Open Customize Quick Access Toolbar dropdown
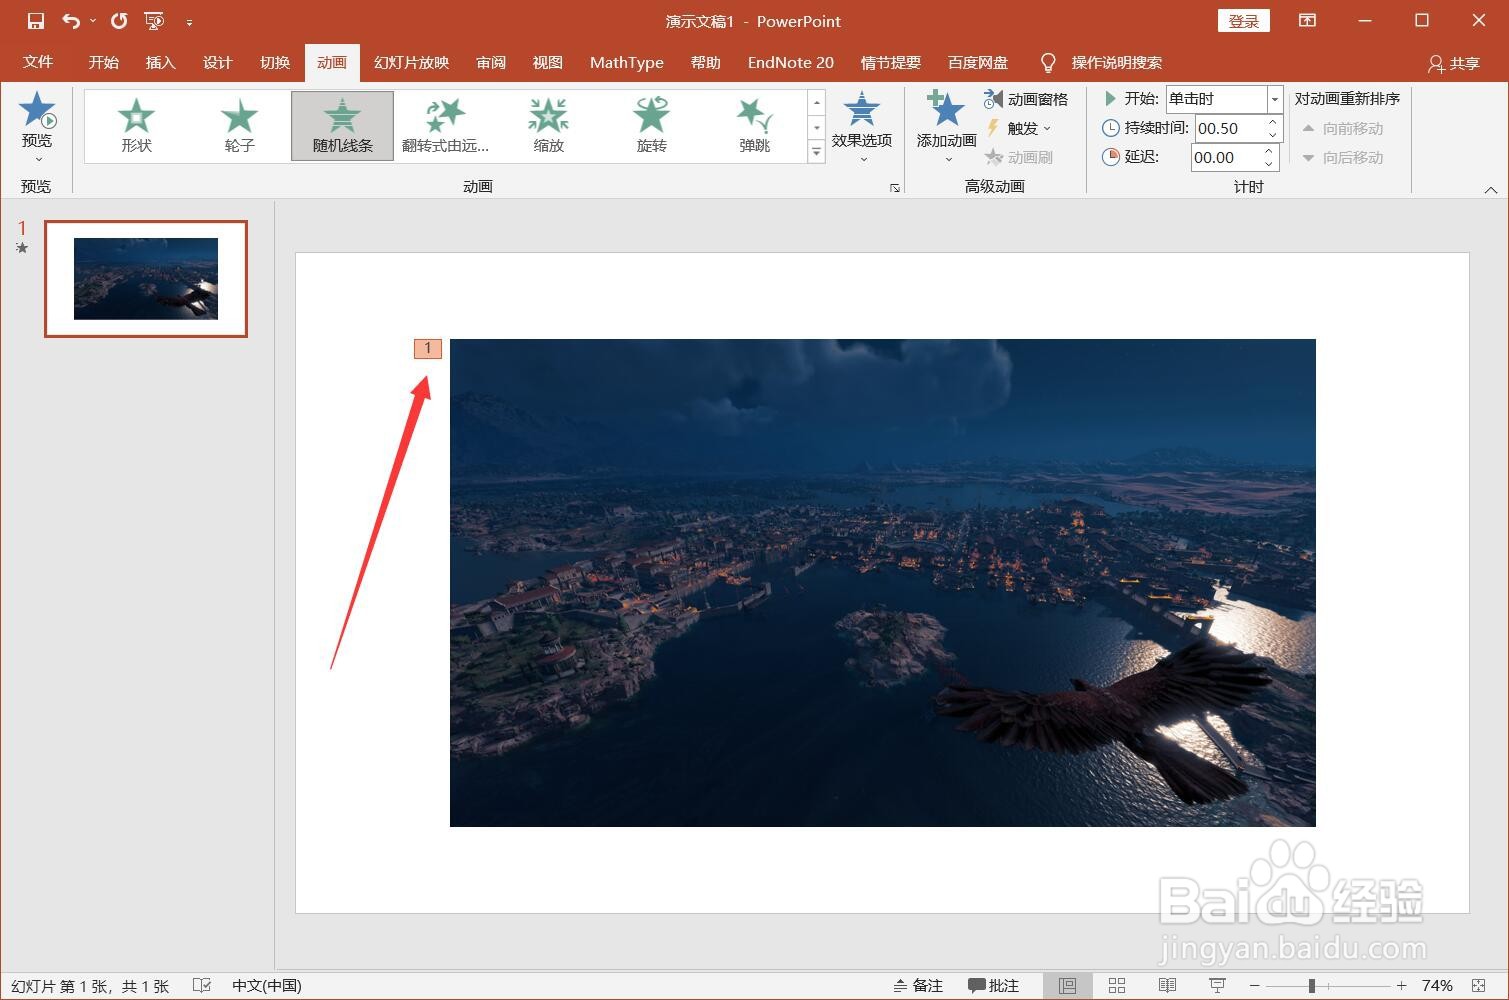Screen dimensions: 1509x1000 click(189, 22)
